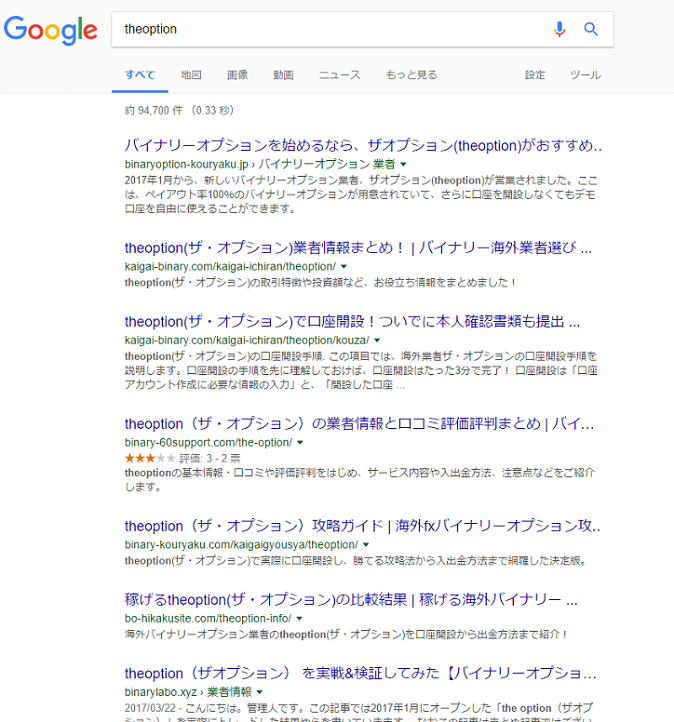Screen dimensions: 674x722
Task: Click URL text binary-60support.com/the-option/
Action: pyautogui.click(x=209, y=443)
